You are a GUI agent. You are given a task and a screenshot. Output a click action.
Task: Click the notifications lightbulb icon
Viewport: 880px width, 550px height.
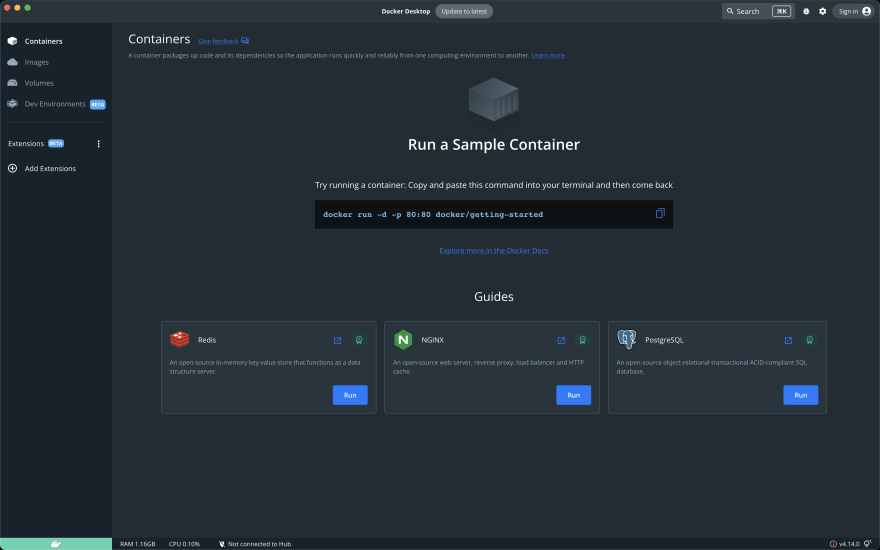(x=867, y=543)
